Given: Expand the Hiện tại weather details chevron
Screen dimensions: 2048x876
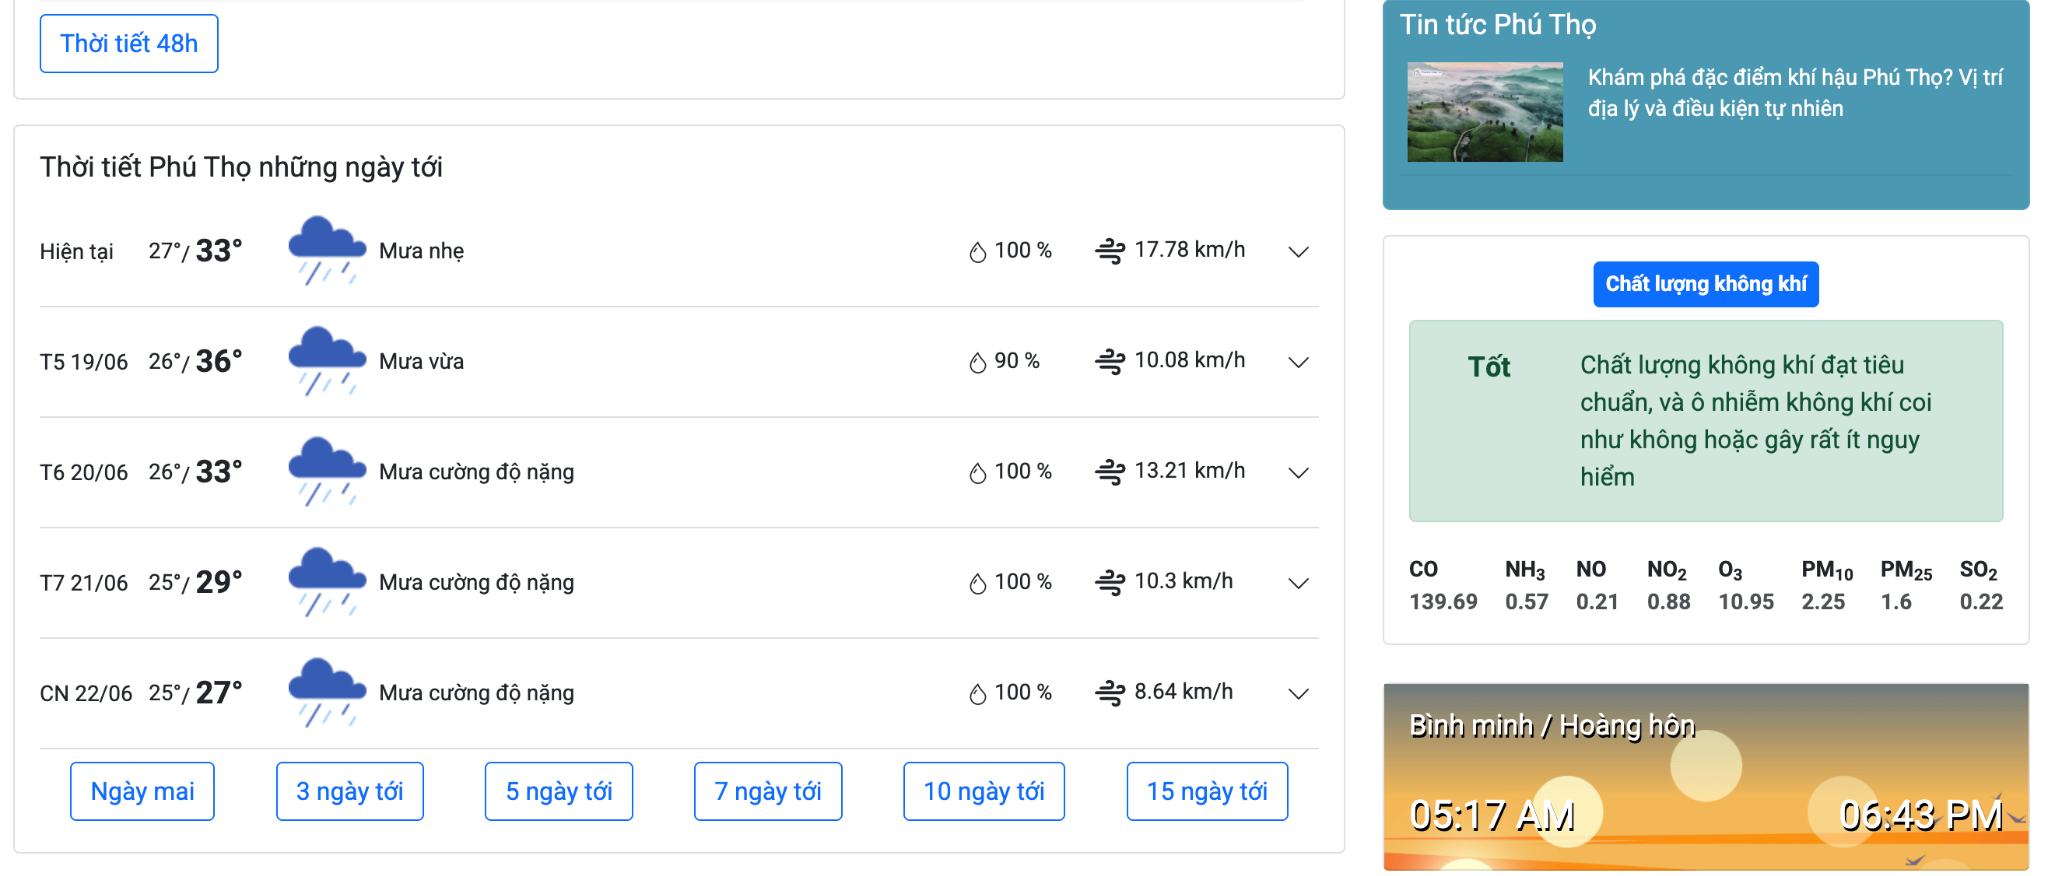Looking at the screenshot, I should coord(1298,252).
